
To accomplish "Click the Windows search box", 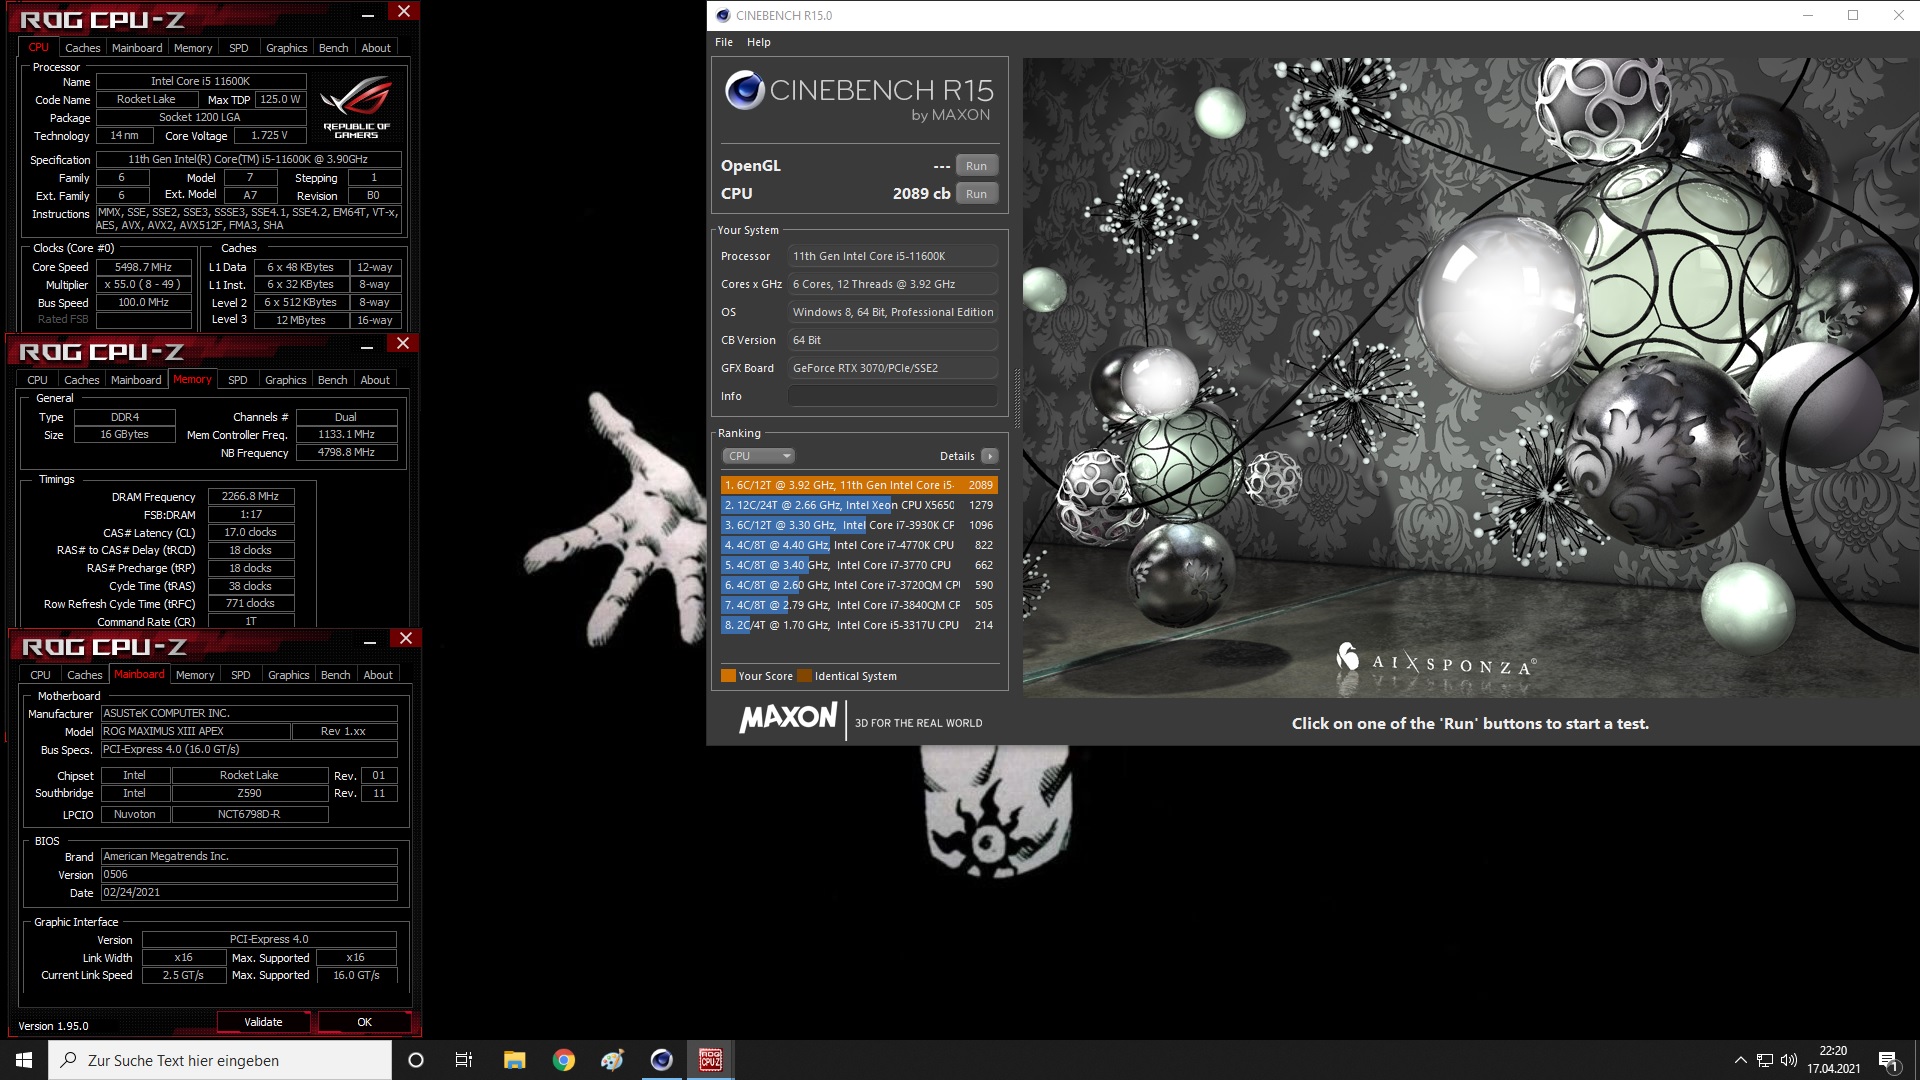I will pos(220,1060).
